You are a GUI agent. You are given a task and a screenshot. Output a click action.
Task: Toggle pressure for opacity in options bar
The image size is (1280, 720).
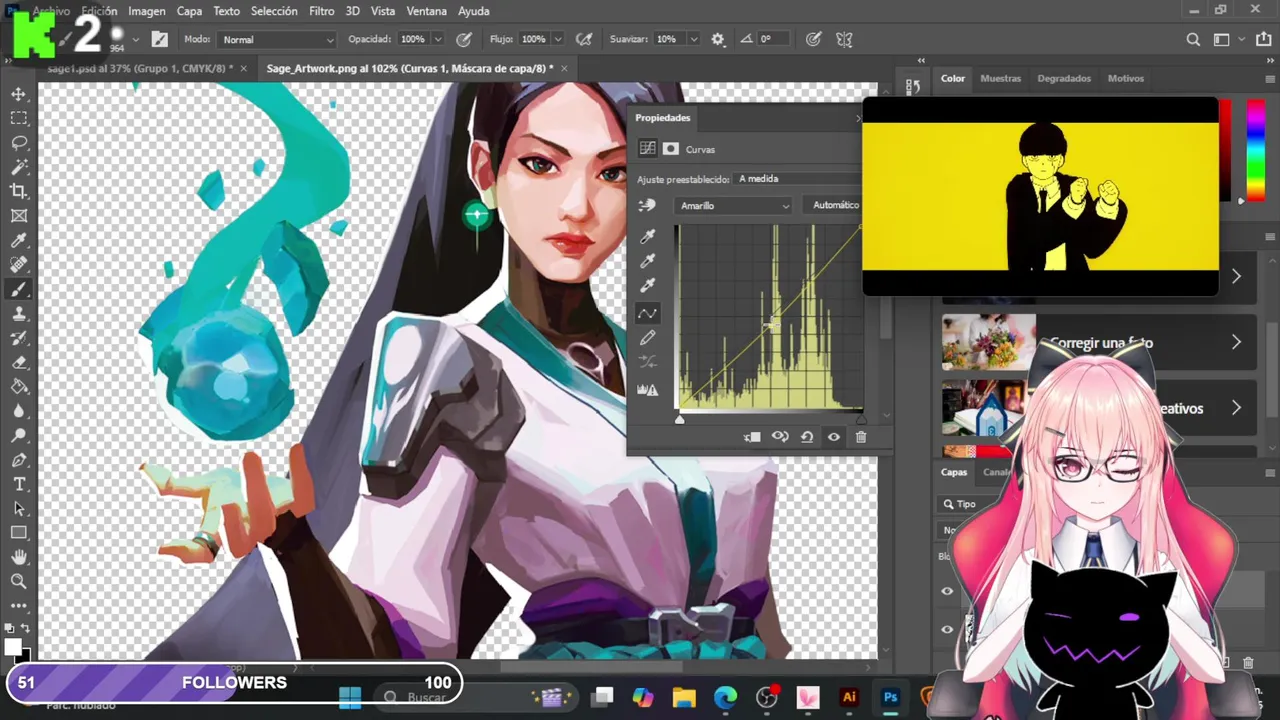pos(464,39)
